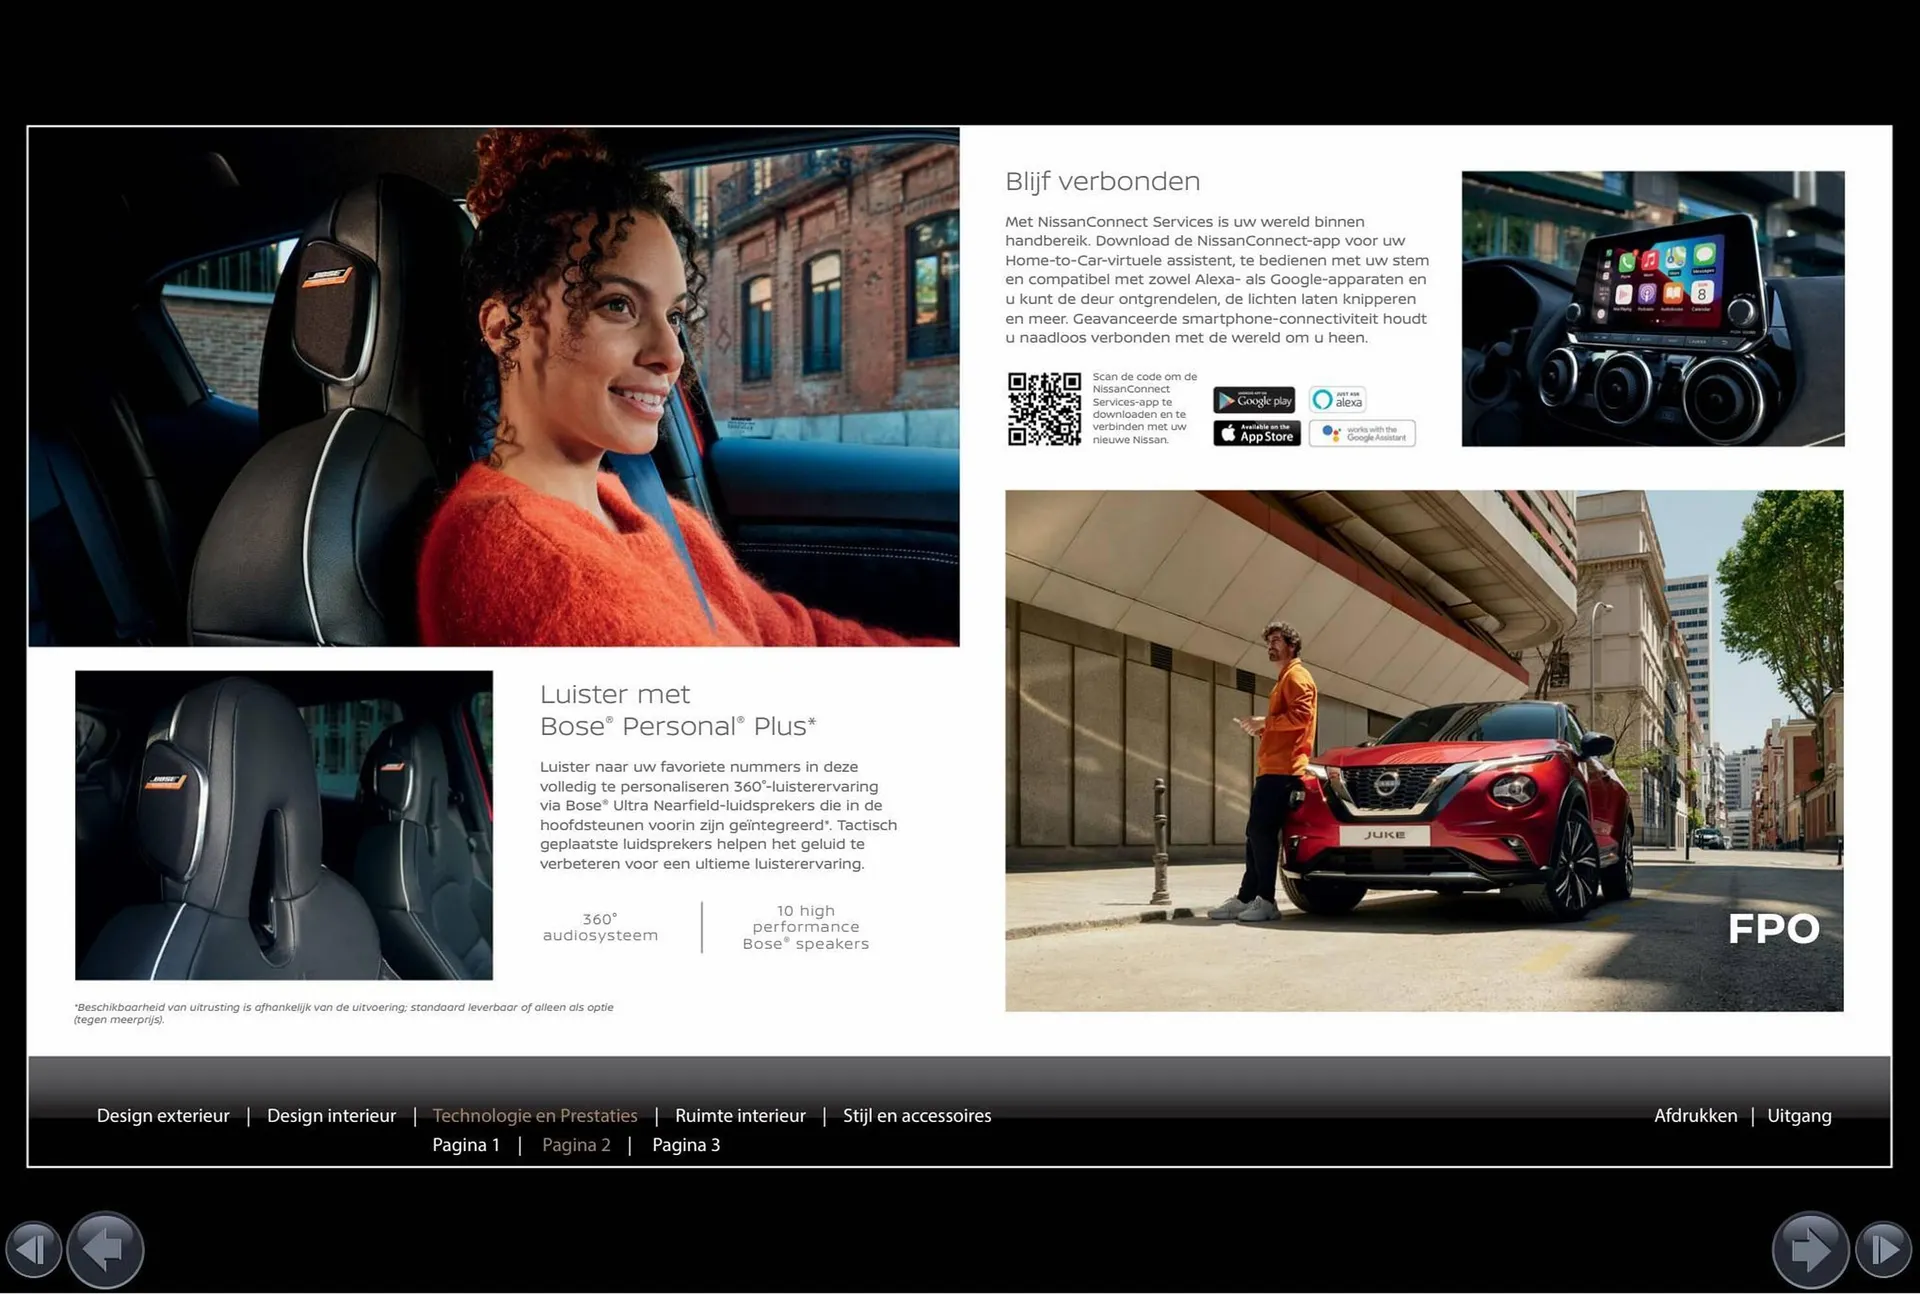Switch to Design interieur section
This screenshot has width=1920, height=1294.
tap(331, 1115)
